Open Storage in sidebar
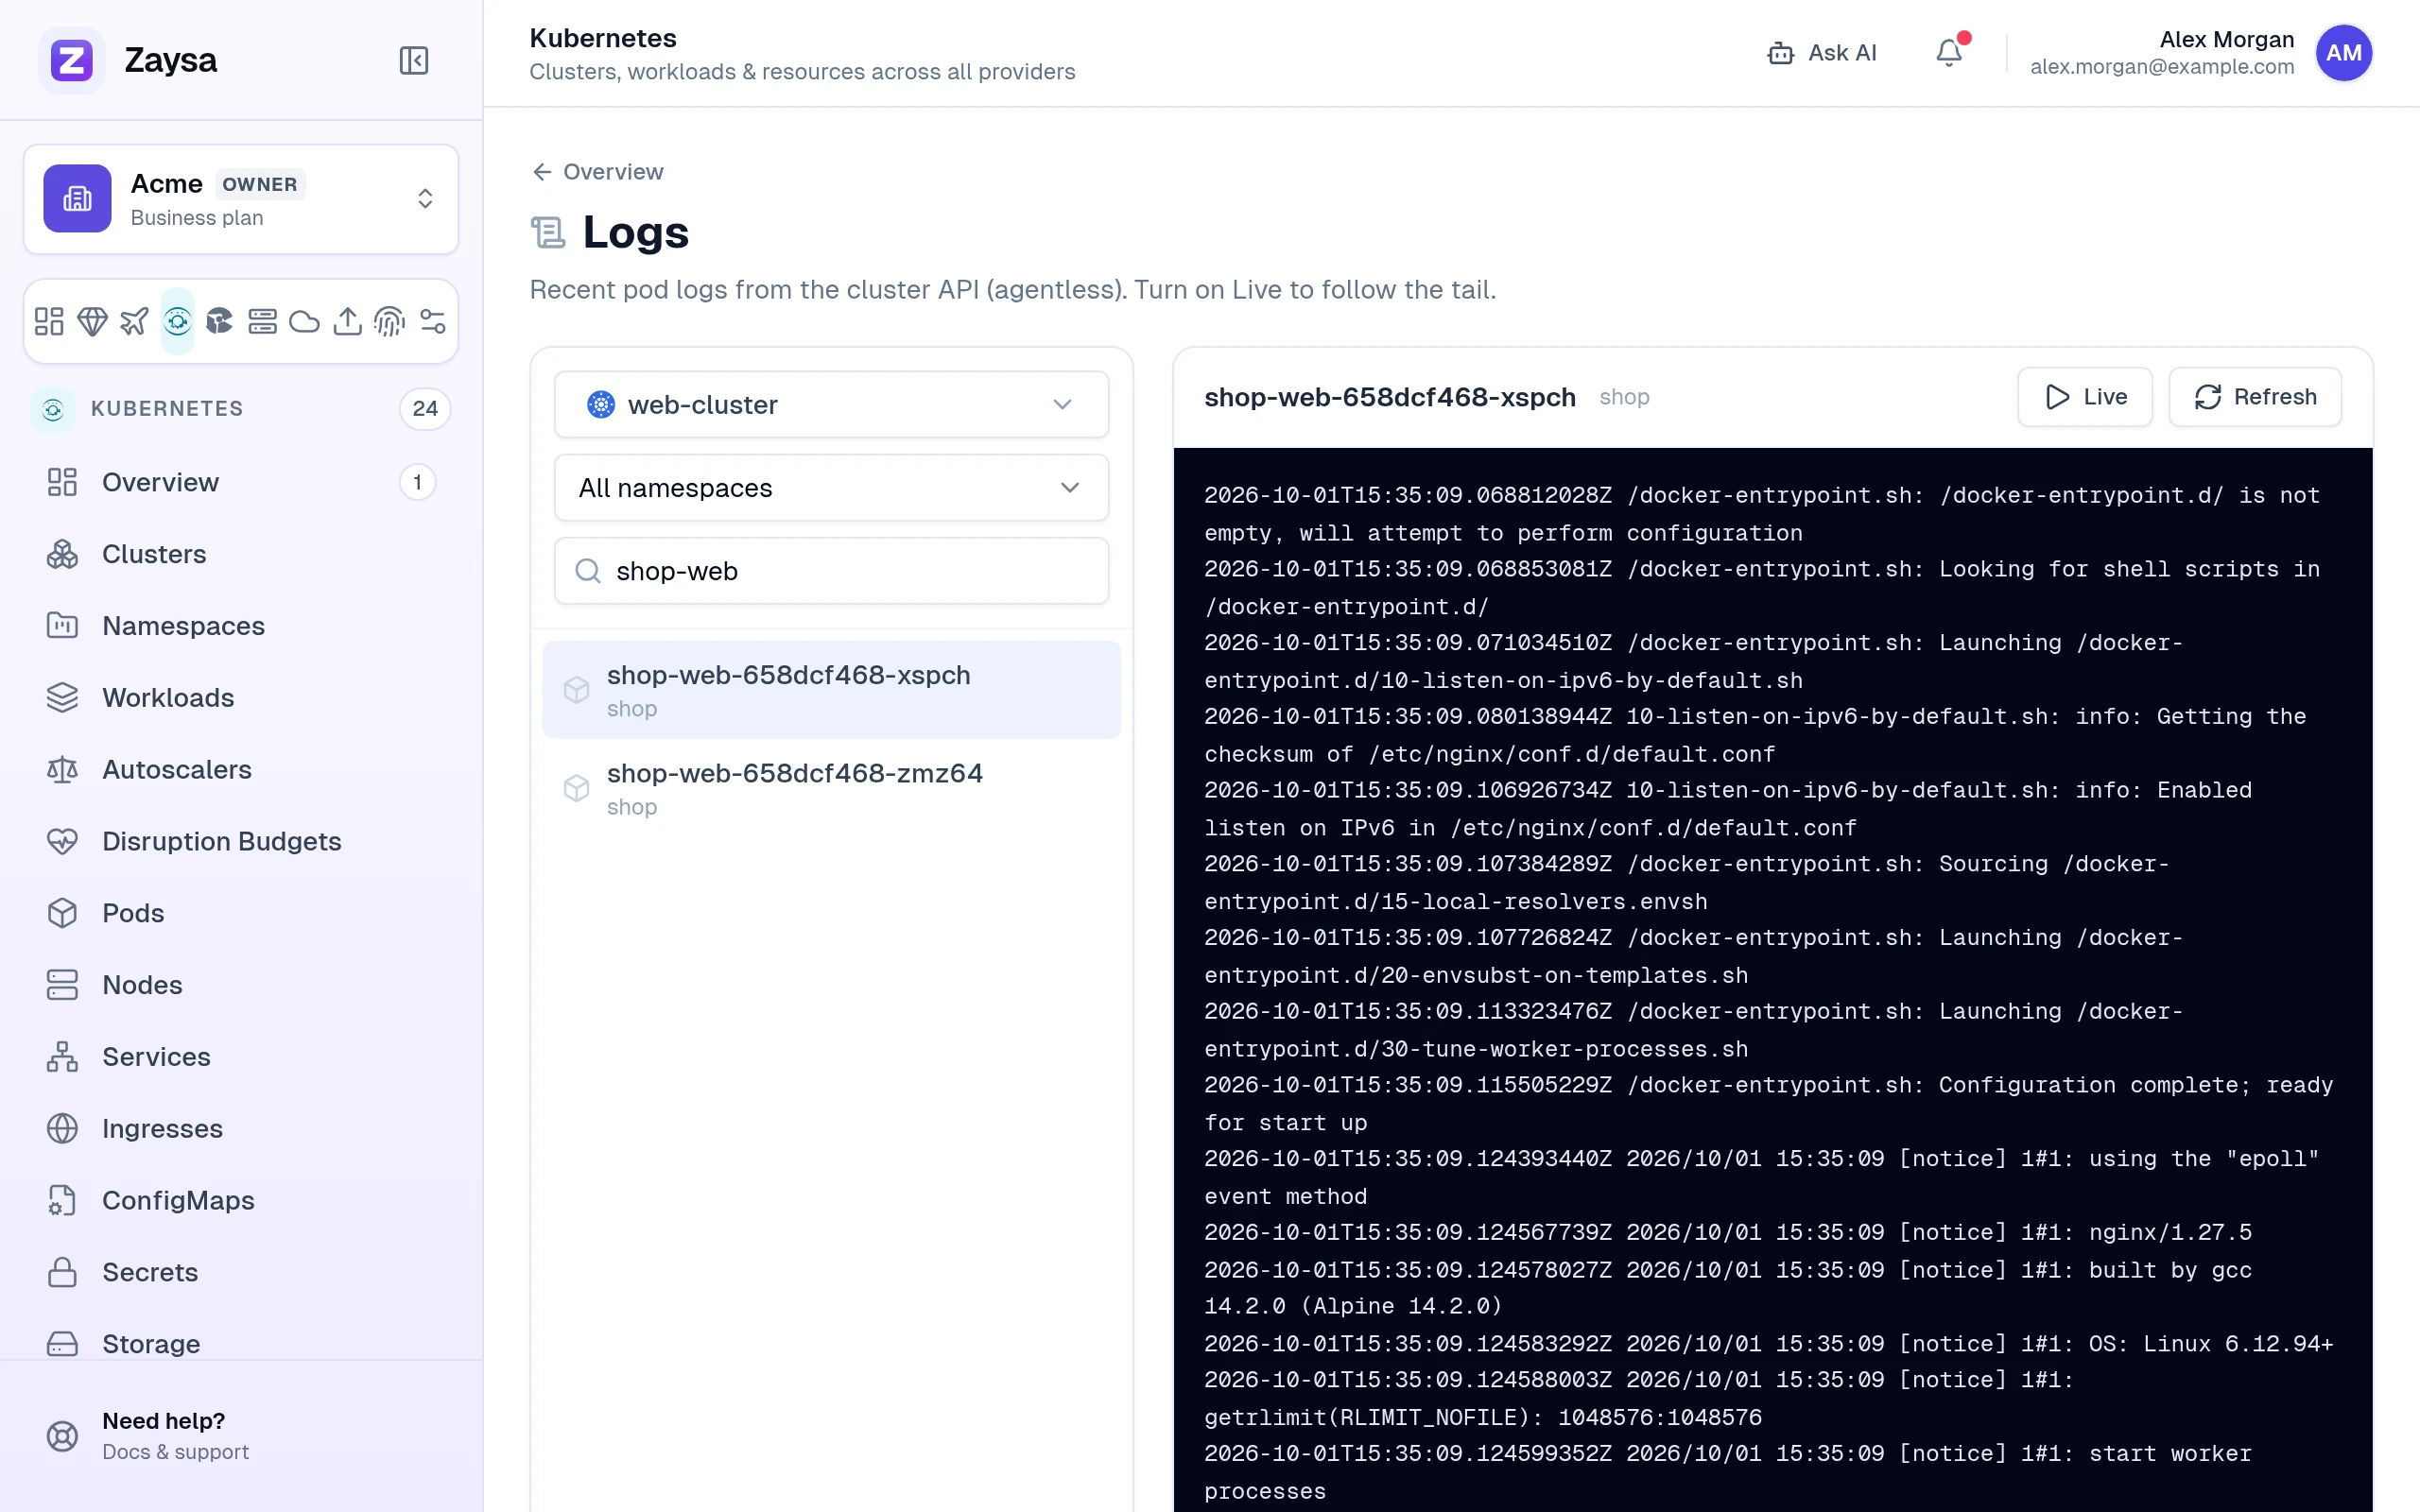The width and height of the screenshot is (2420, 1512). pos(241,1344)
